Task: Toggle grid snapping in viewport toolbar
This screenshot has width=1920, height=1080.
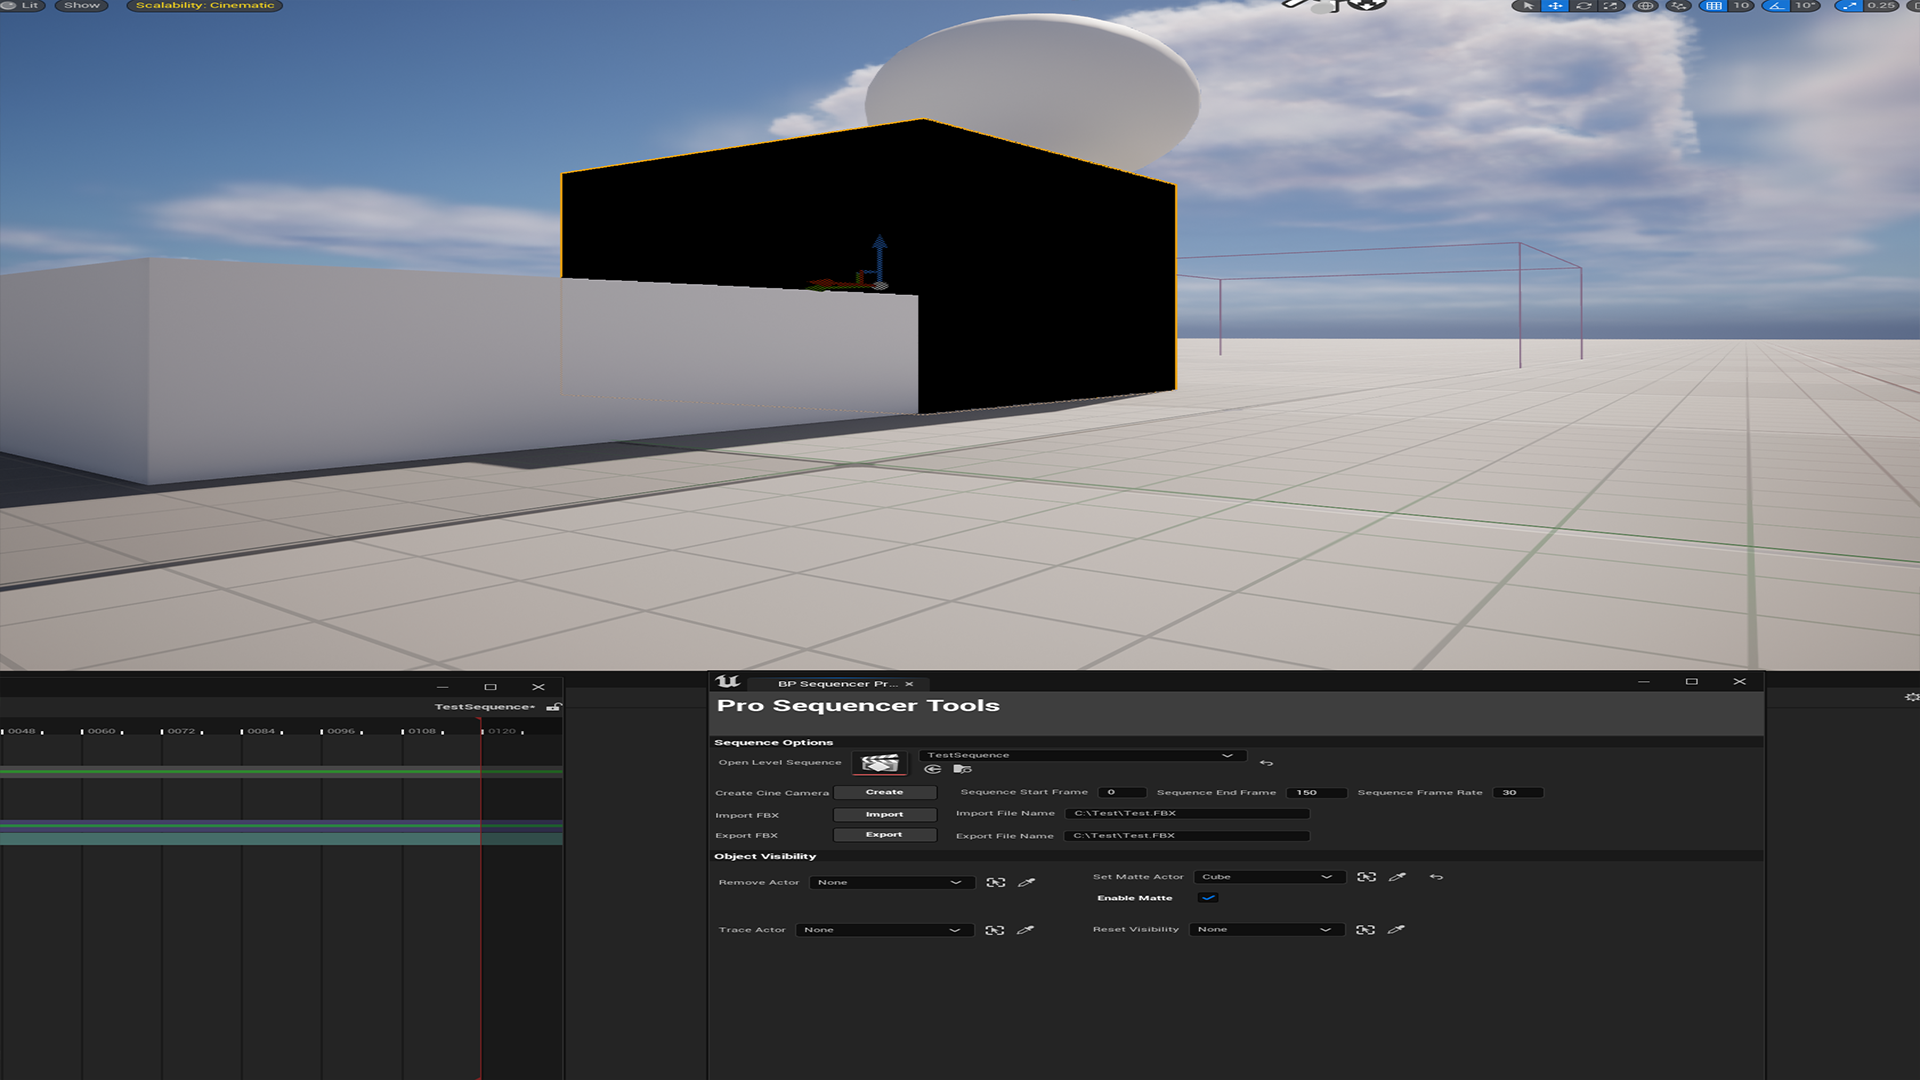Action: coord(1714,6)
